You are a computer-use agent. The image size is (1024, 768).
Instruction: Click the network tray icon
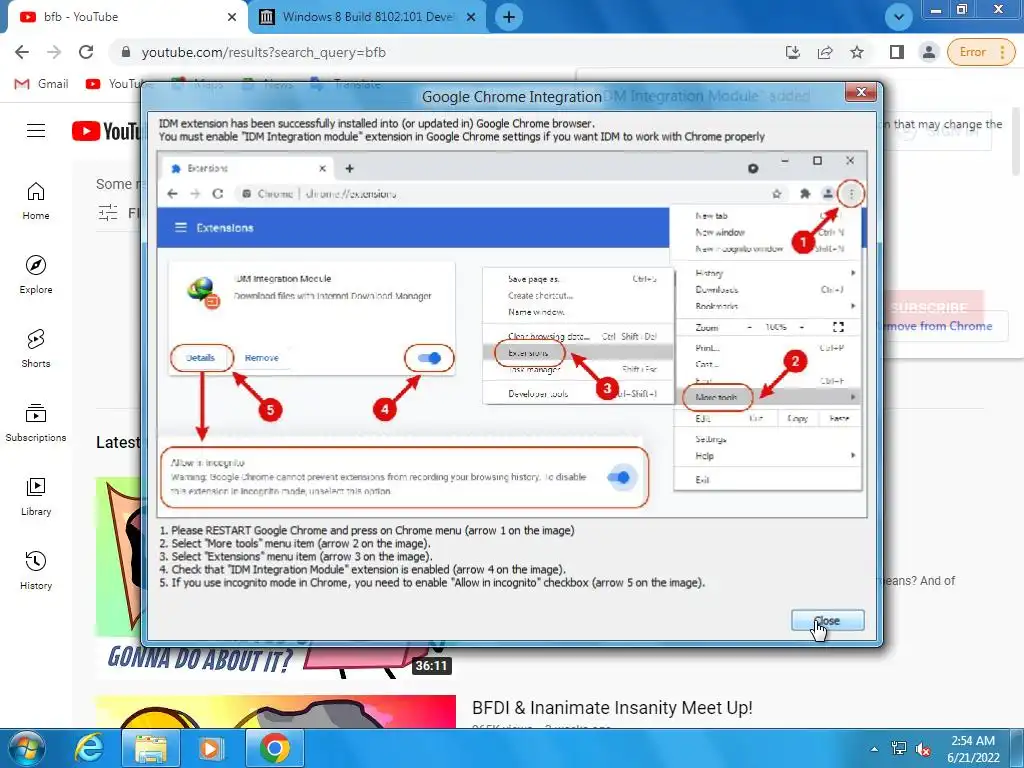click(x=899, y=749)
